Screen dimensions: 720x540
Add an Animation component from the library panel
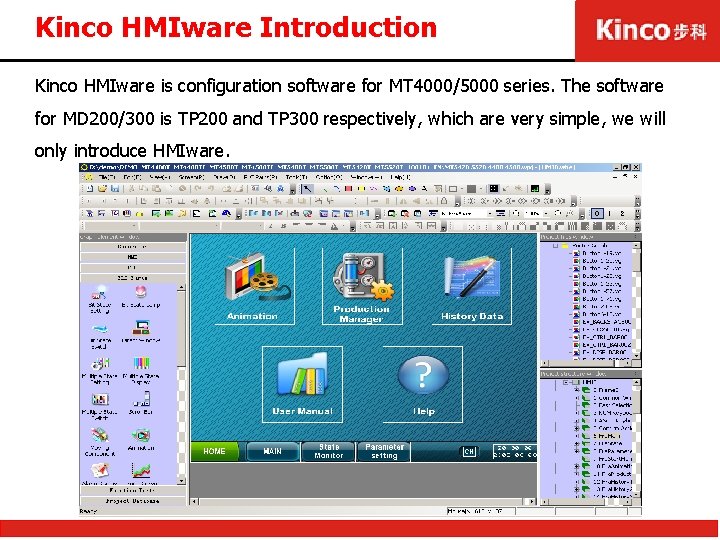click(141, 440)
